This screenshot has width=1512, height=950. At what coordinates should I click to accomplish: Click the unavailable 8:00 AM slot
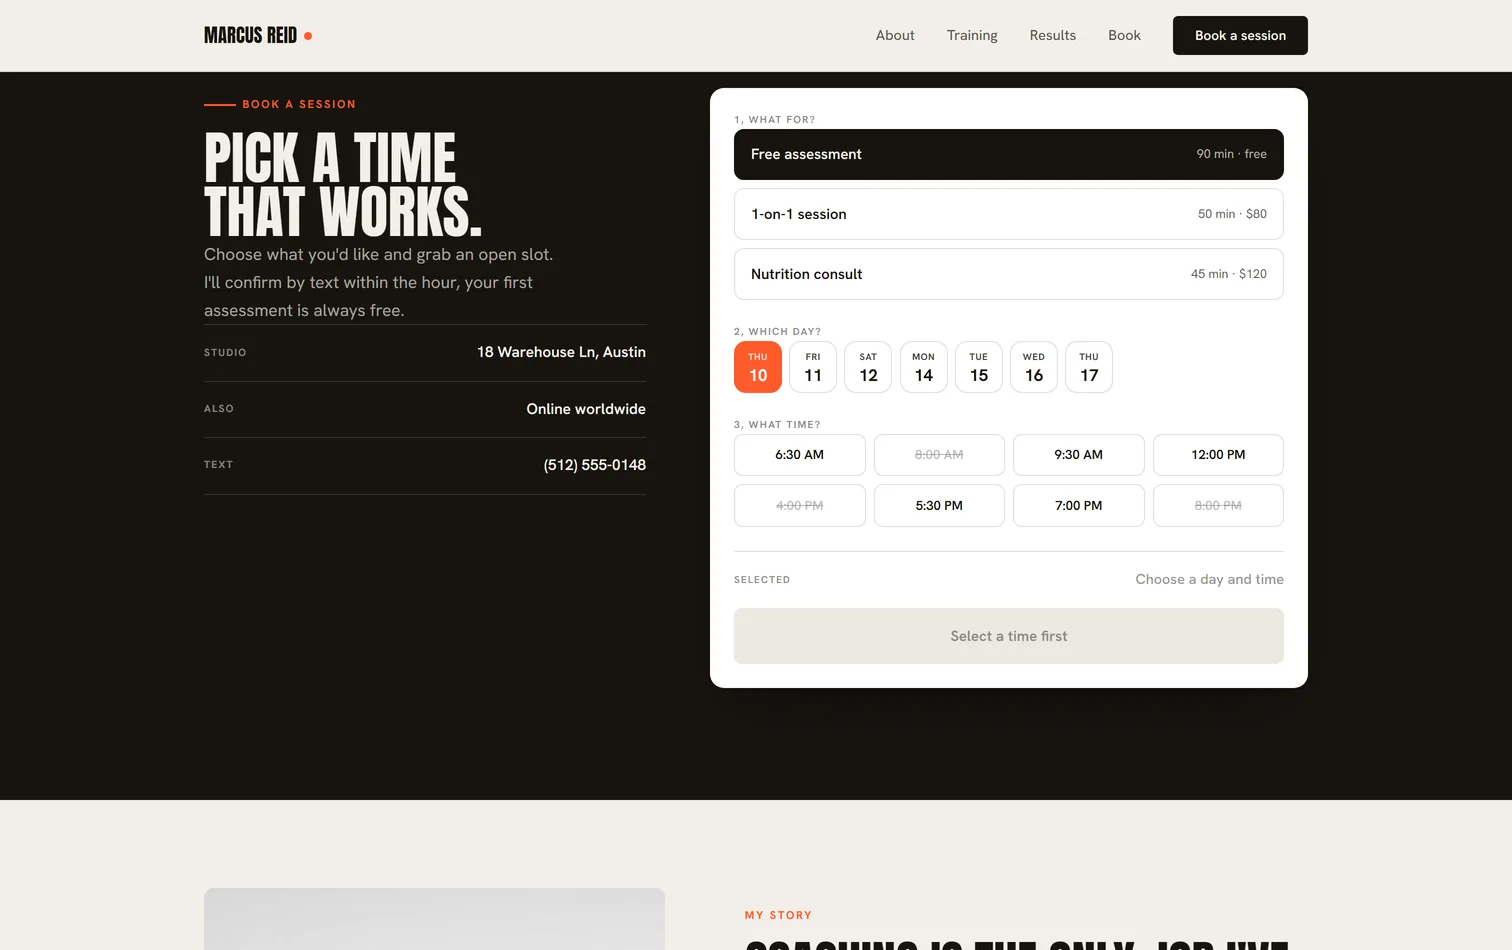pyautogui.click(x=939, y=455)
